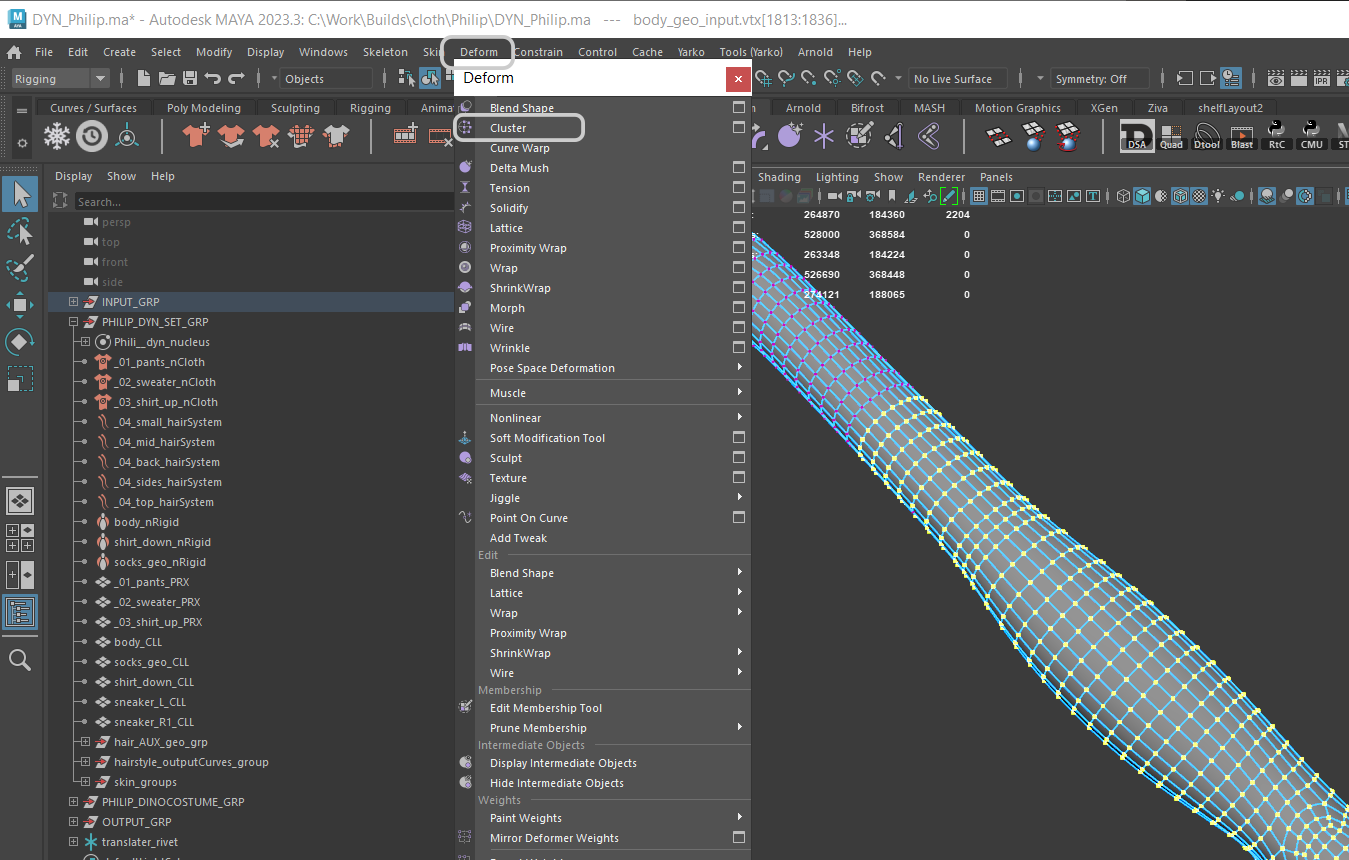Image resolution: width=1349 pixels, height=860 pixels.
Task: Click the Blast playblast shelf icon
Action: coord(1242,136)
